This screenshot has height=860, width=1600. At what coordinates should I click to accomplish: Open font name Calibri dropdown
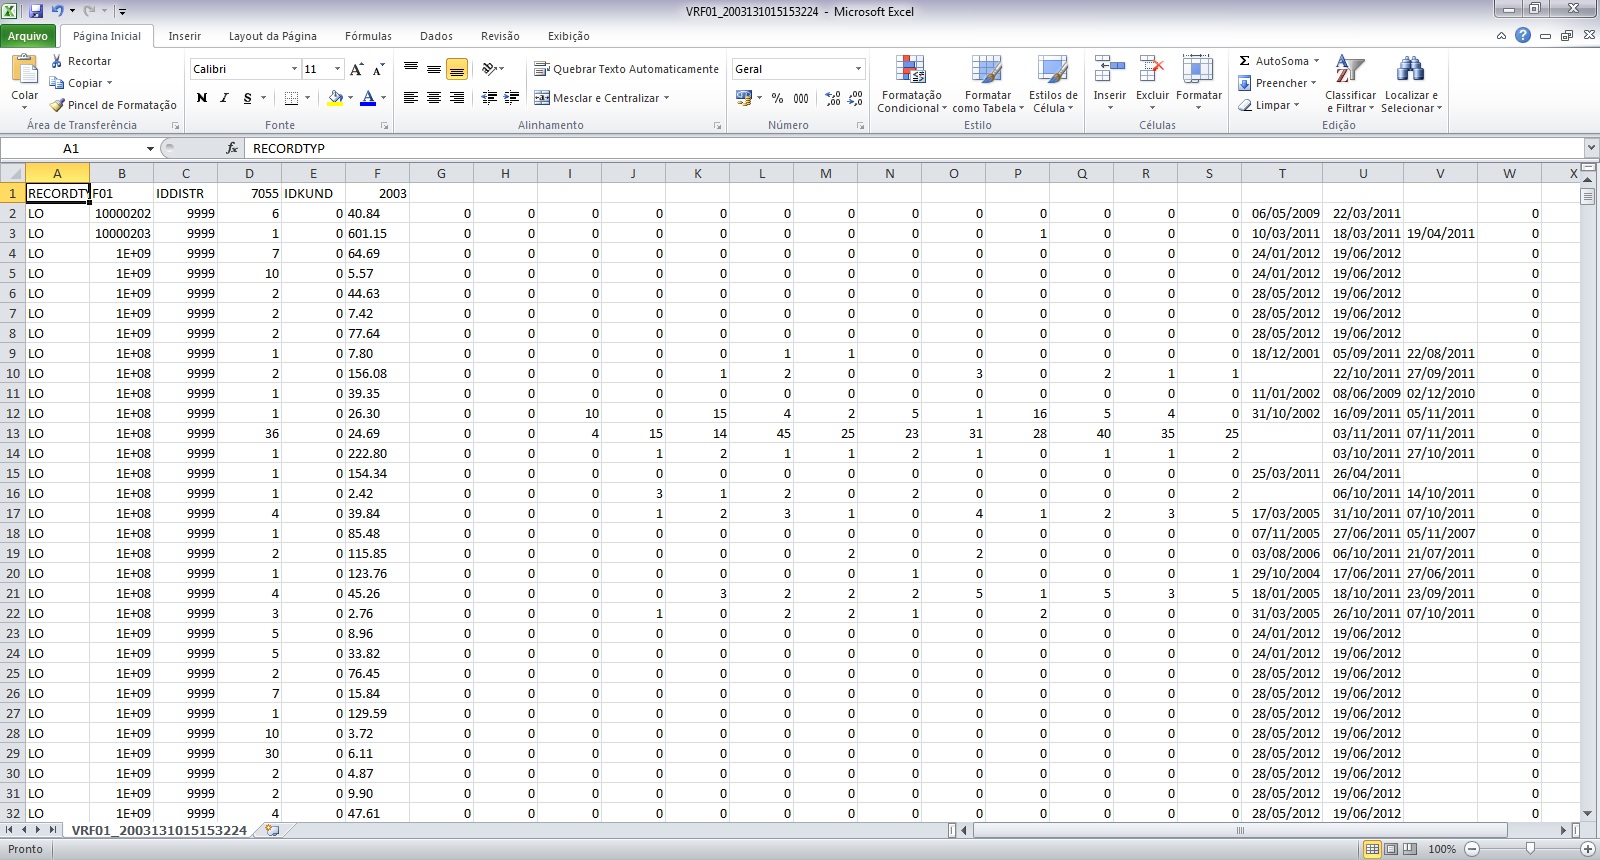(294, 69)
